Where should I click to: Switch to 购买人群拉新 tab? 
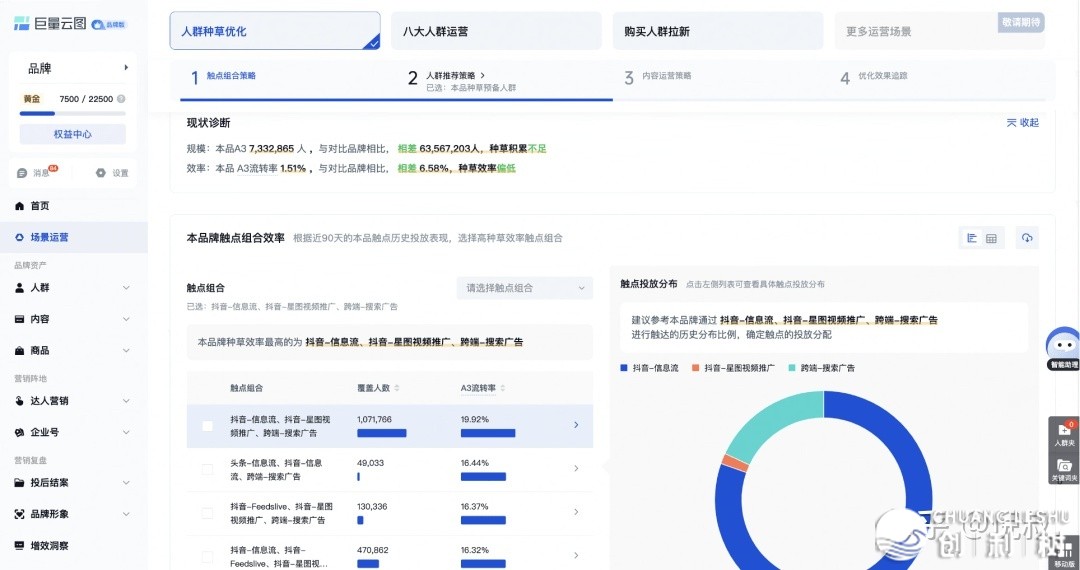tap(718, 31)
